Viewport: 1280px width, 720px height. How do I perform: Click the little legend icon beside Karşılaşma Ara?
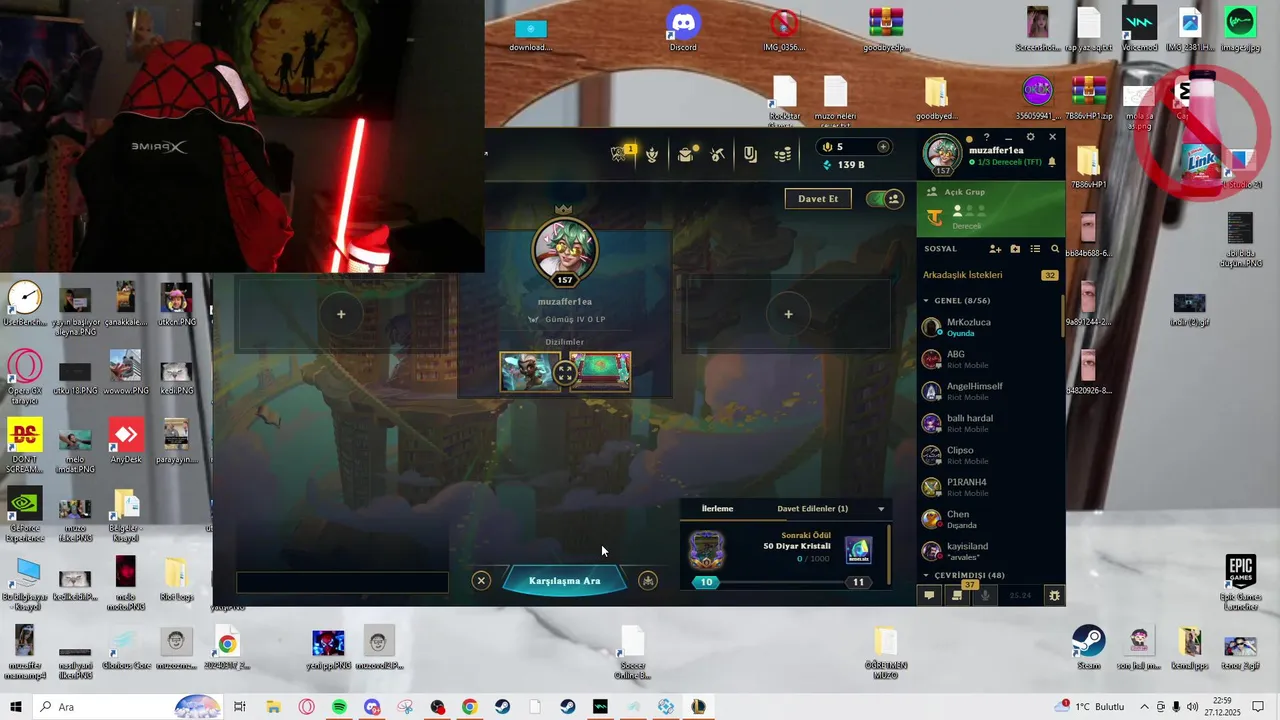click(x=648, y=581)
